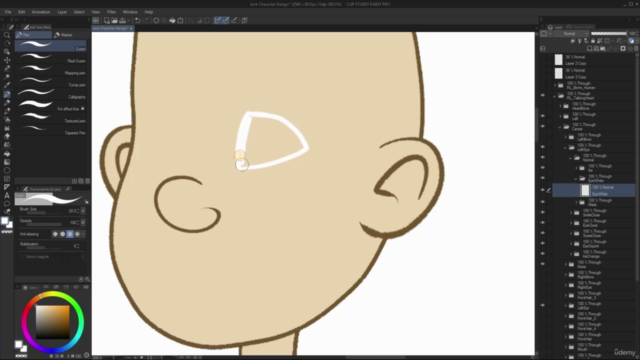Select the Figure circle tool
Viewport: 640px width, 360px height.
(x=7, y=170)
